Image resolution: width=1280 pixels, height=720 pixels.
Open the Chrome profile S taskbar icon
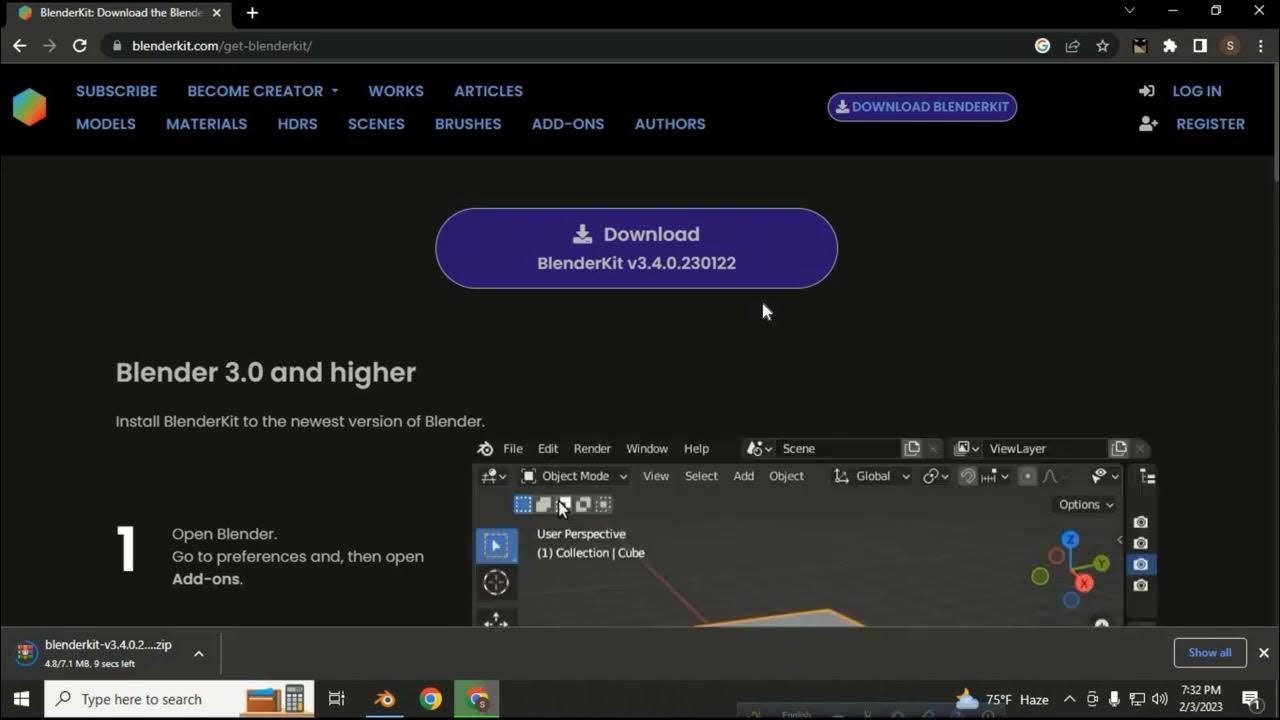click(477, 699)
